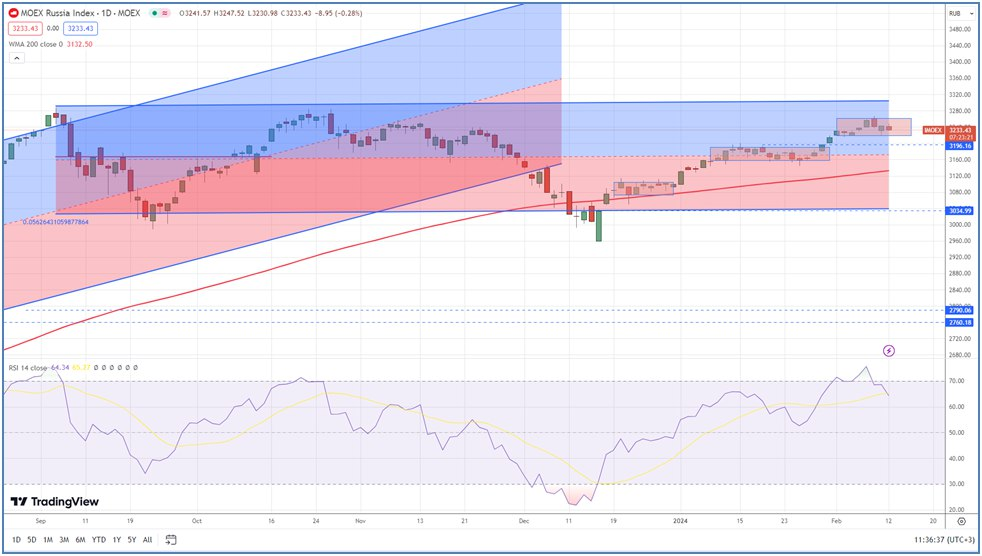Click the L3230.98 low value
The image size is (982, 556).
click(x=262, y=13)
